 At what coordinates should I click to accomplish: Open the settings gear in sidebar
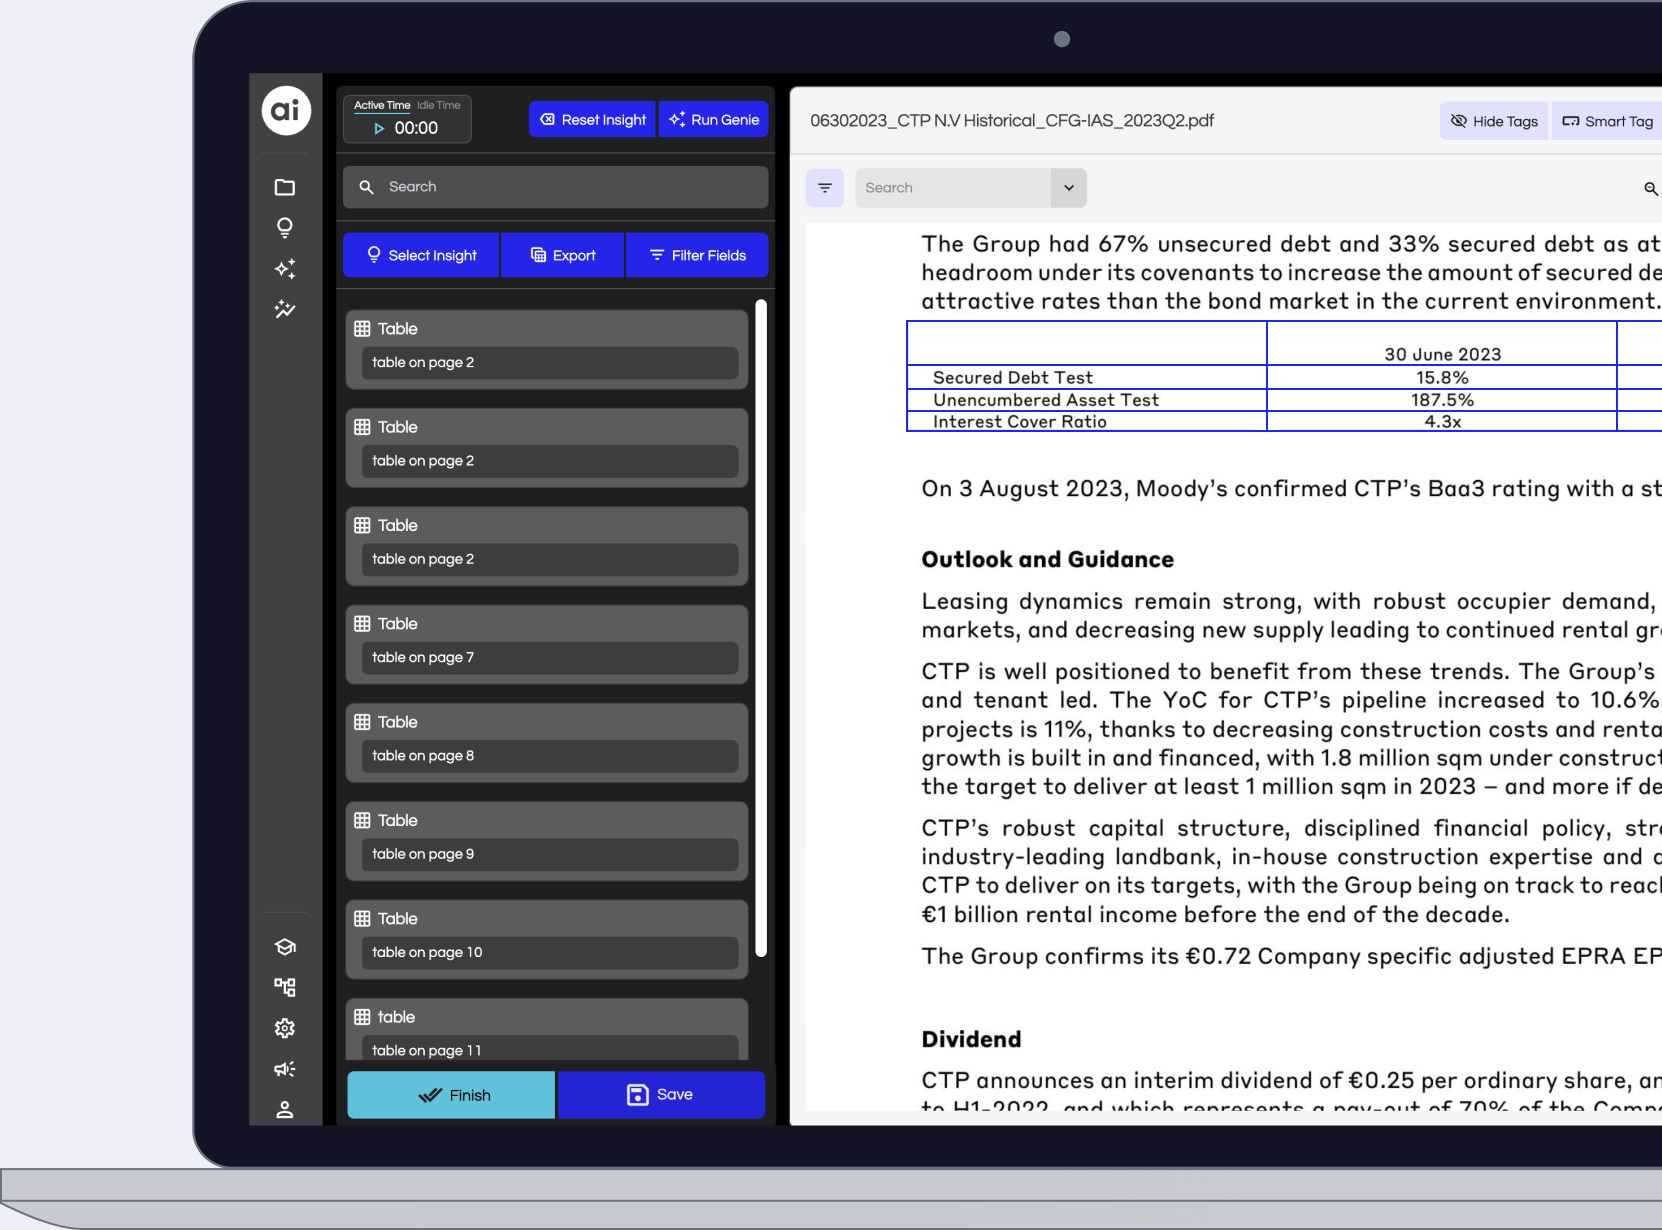(x=285, y=1028)
